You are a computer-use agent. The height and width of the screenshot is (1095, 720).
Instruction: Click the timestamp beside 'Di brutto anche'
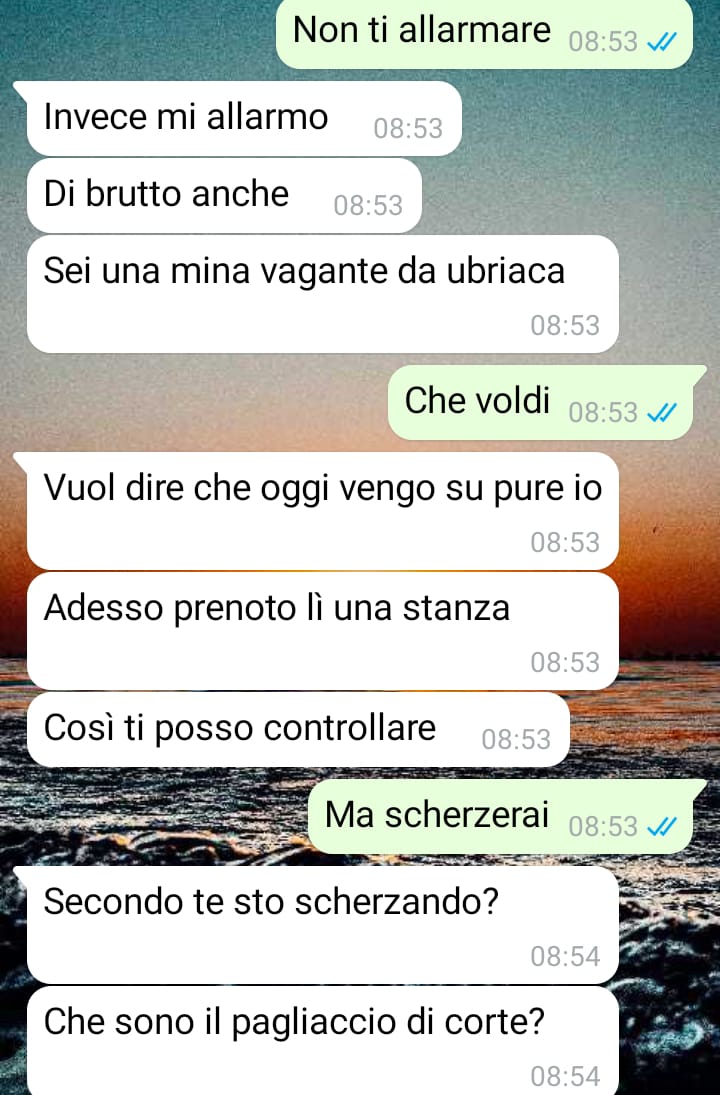coord(368,205)
